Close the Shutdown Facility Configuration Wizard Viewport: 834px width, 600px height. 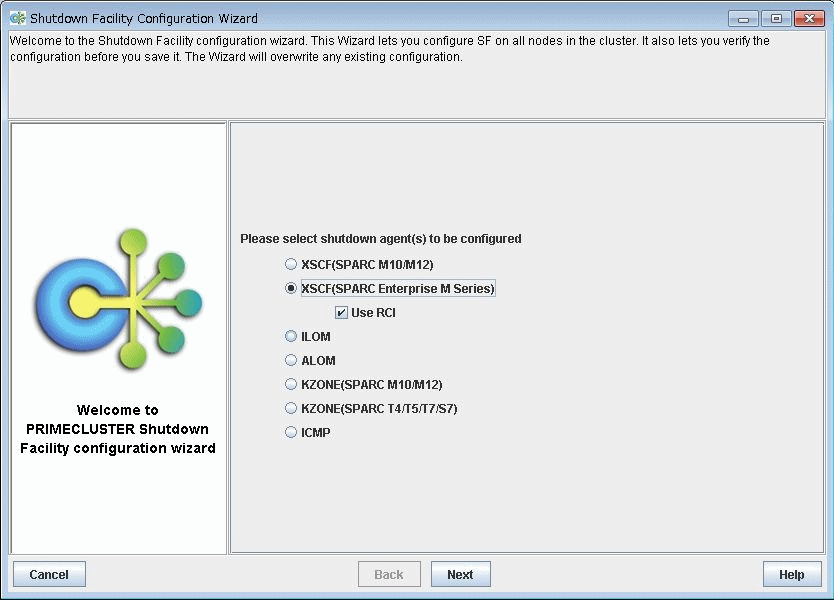pos(809,19)
